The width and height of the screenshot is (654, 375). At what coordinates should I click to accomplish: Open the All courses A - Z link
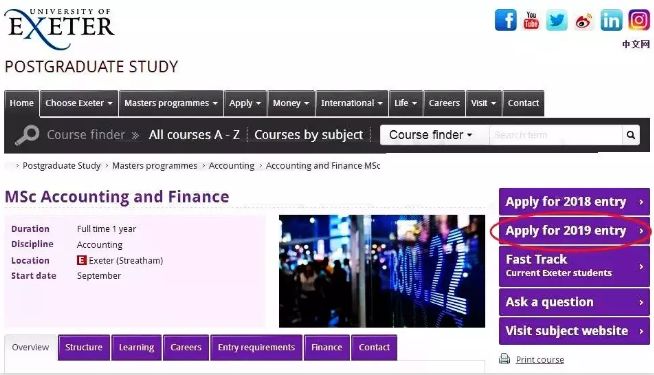click(x=194, y=135)
